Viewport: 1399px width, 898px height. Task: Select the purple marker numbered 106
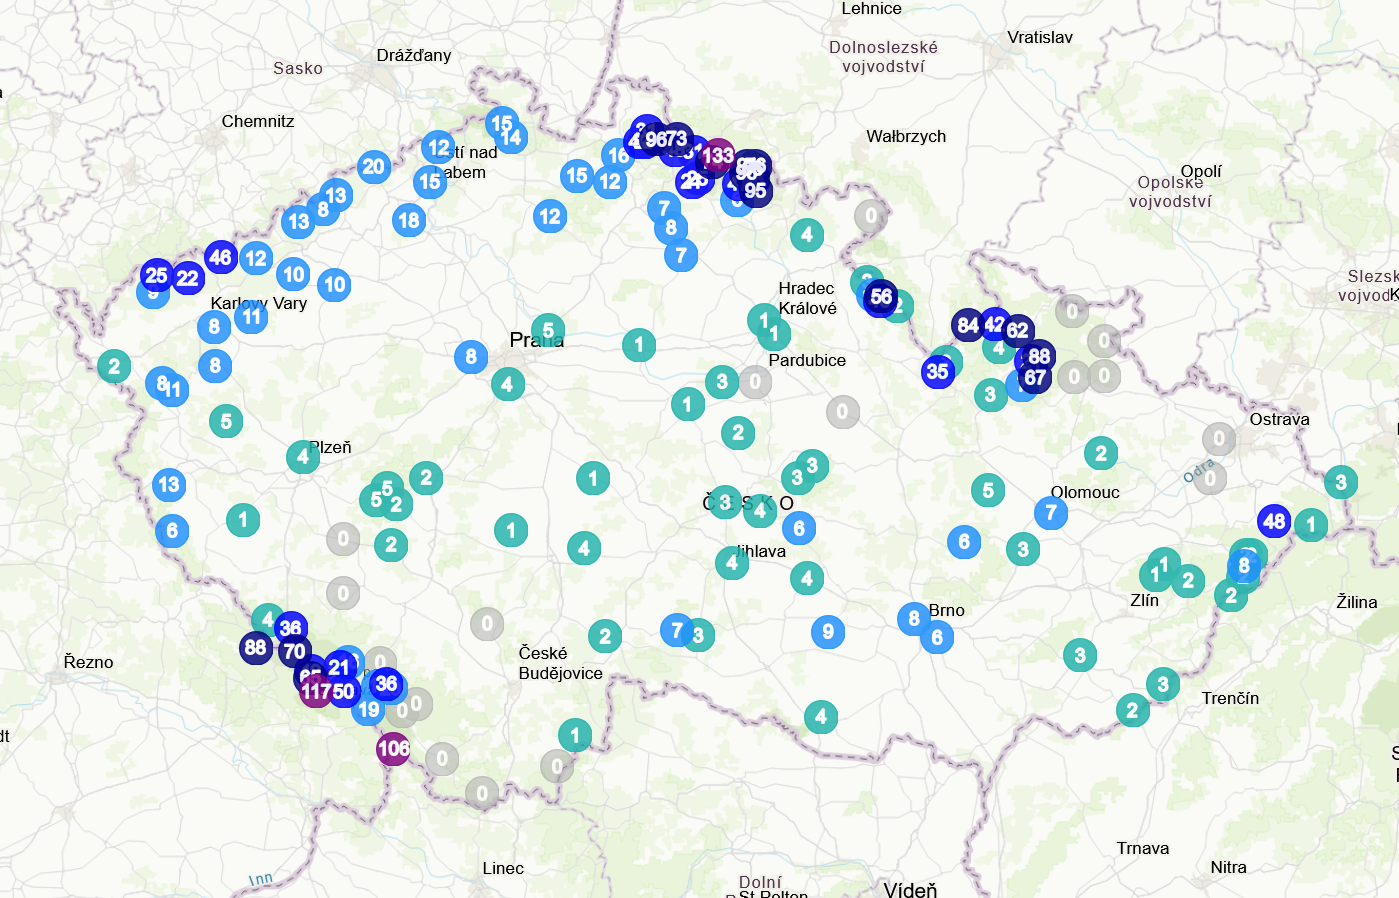[x=393, y=748]
